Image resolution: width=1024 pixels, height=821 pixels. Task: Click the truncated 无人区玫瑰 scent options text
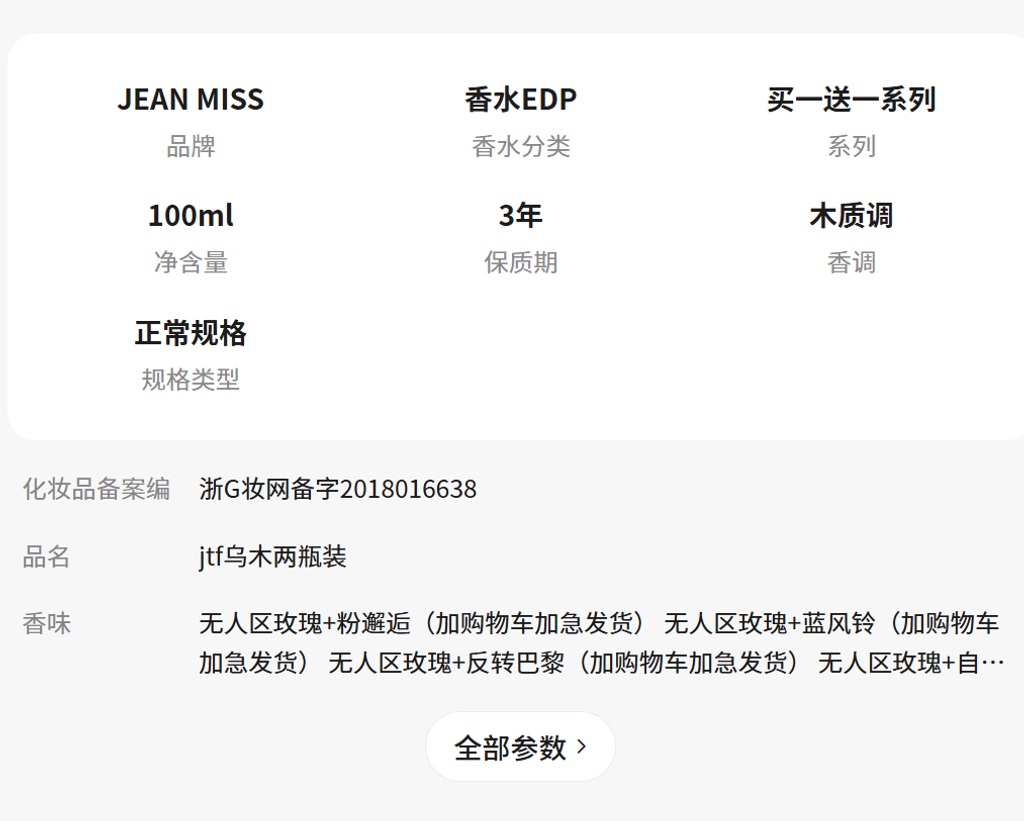click(600, 643)
